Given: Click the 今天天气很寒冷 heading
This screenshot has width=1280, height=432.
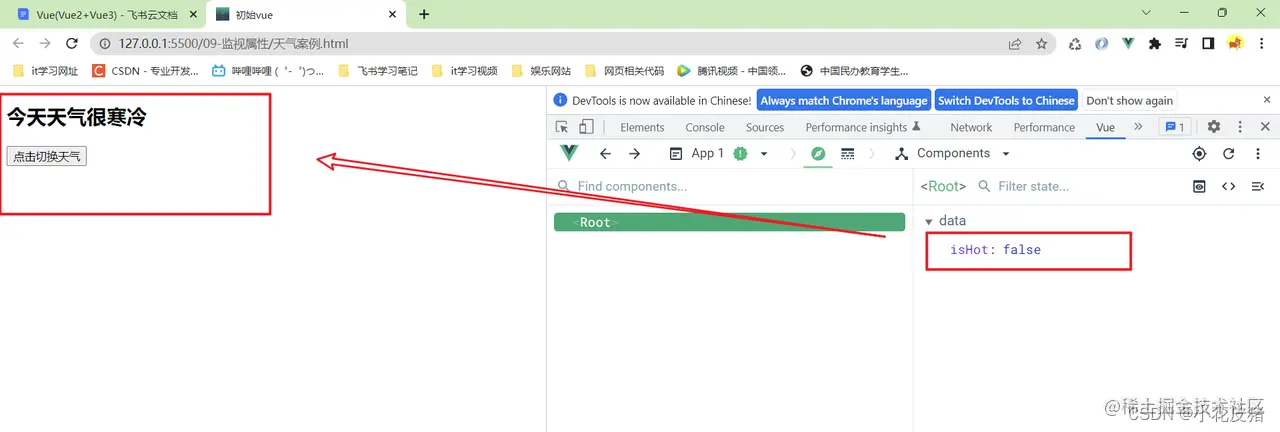Looking at the screenshot, I should pyautogui.click(x=77, y=117).
